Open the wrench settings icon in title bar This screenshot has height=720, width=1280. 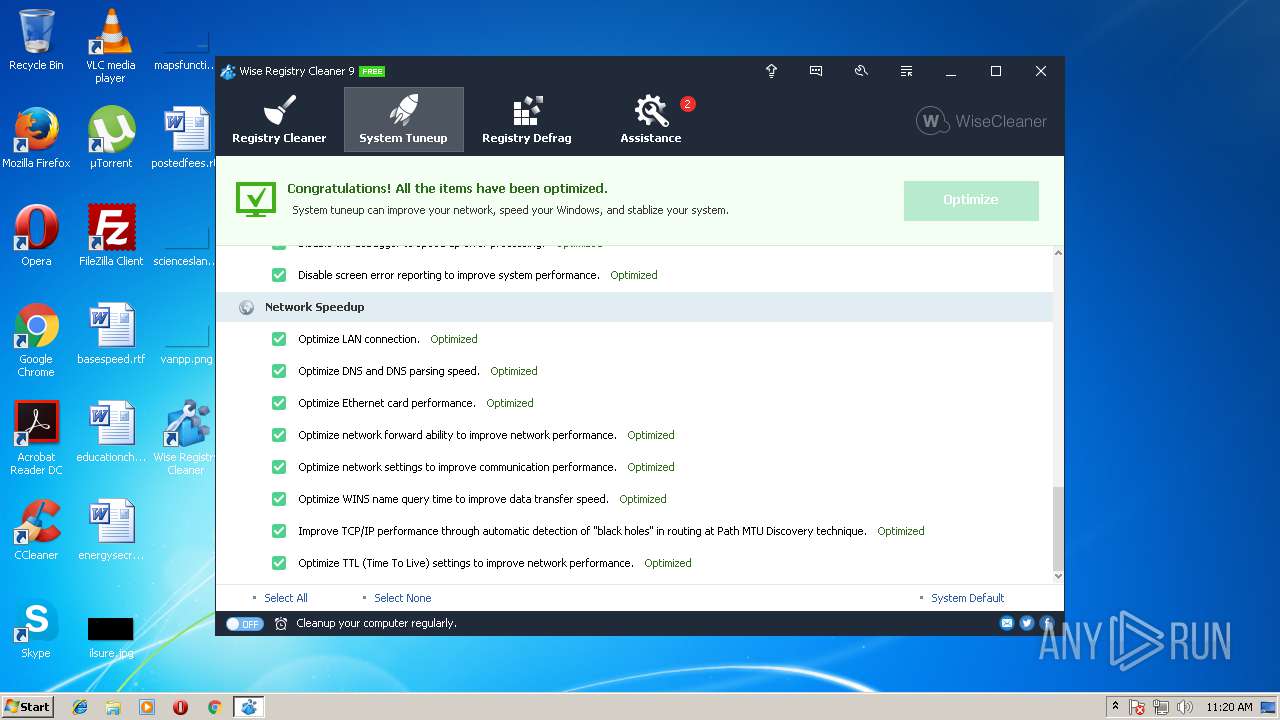[x=861, y=71]
